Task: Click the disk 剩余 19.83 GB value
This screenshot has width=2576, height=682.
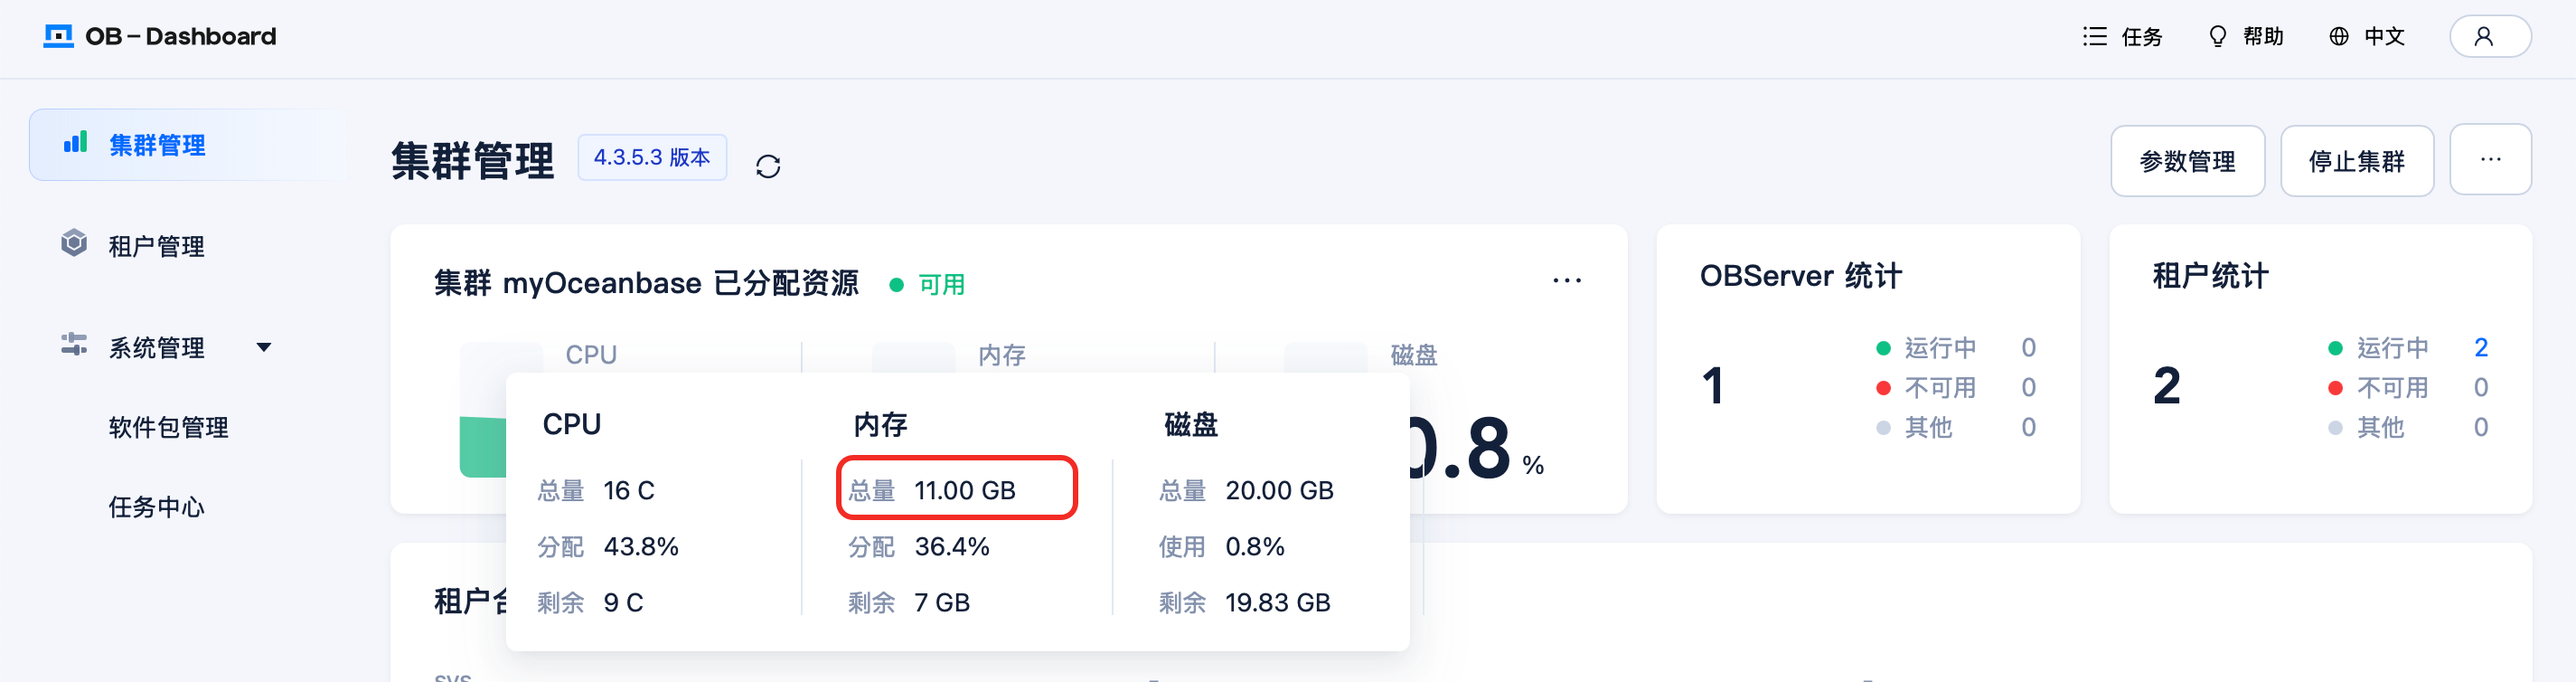Action: pos(1278,602)
